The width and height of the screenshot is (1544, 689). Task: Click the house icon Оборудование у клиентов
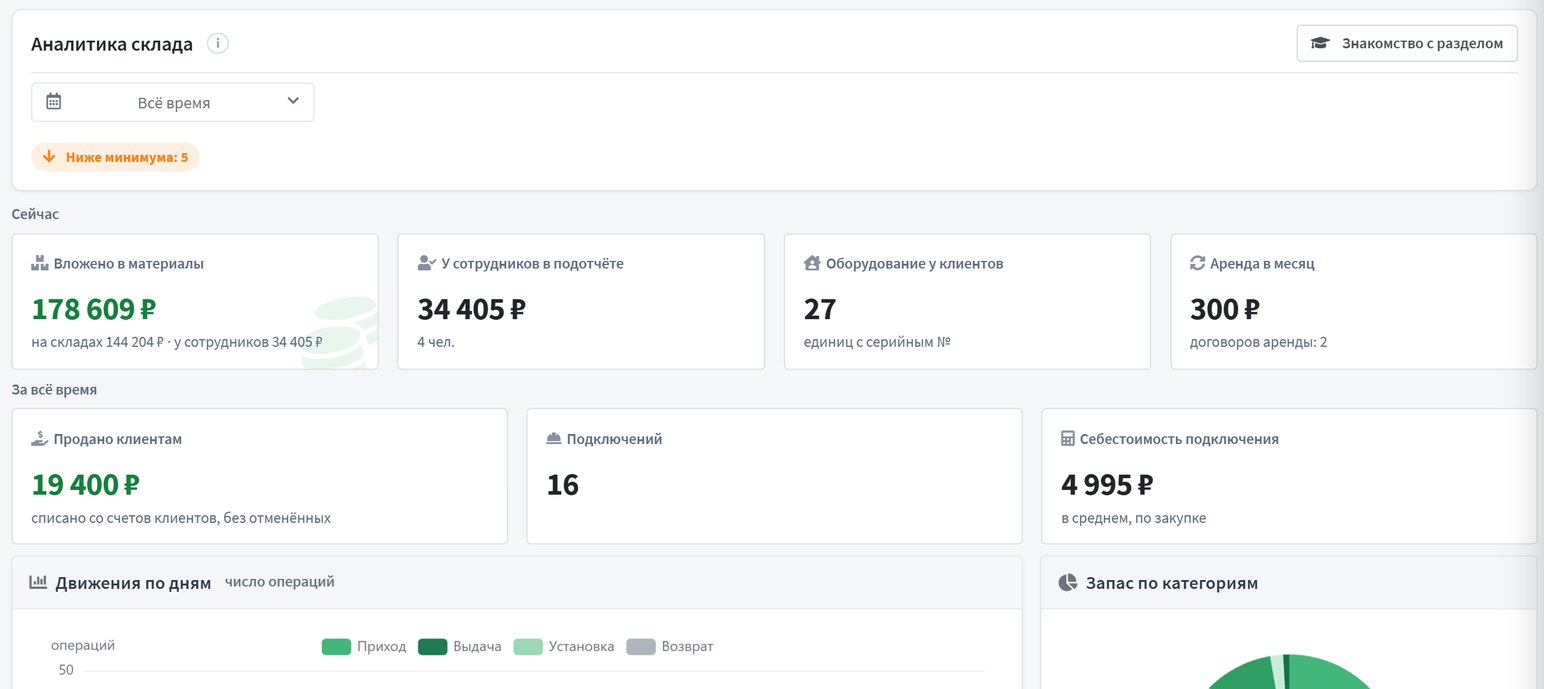pyautogui.click(x=812, y=264)
